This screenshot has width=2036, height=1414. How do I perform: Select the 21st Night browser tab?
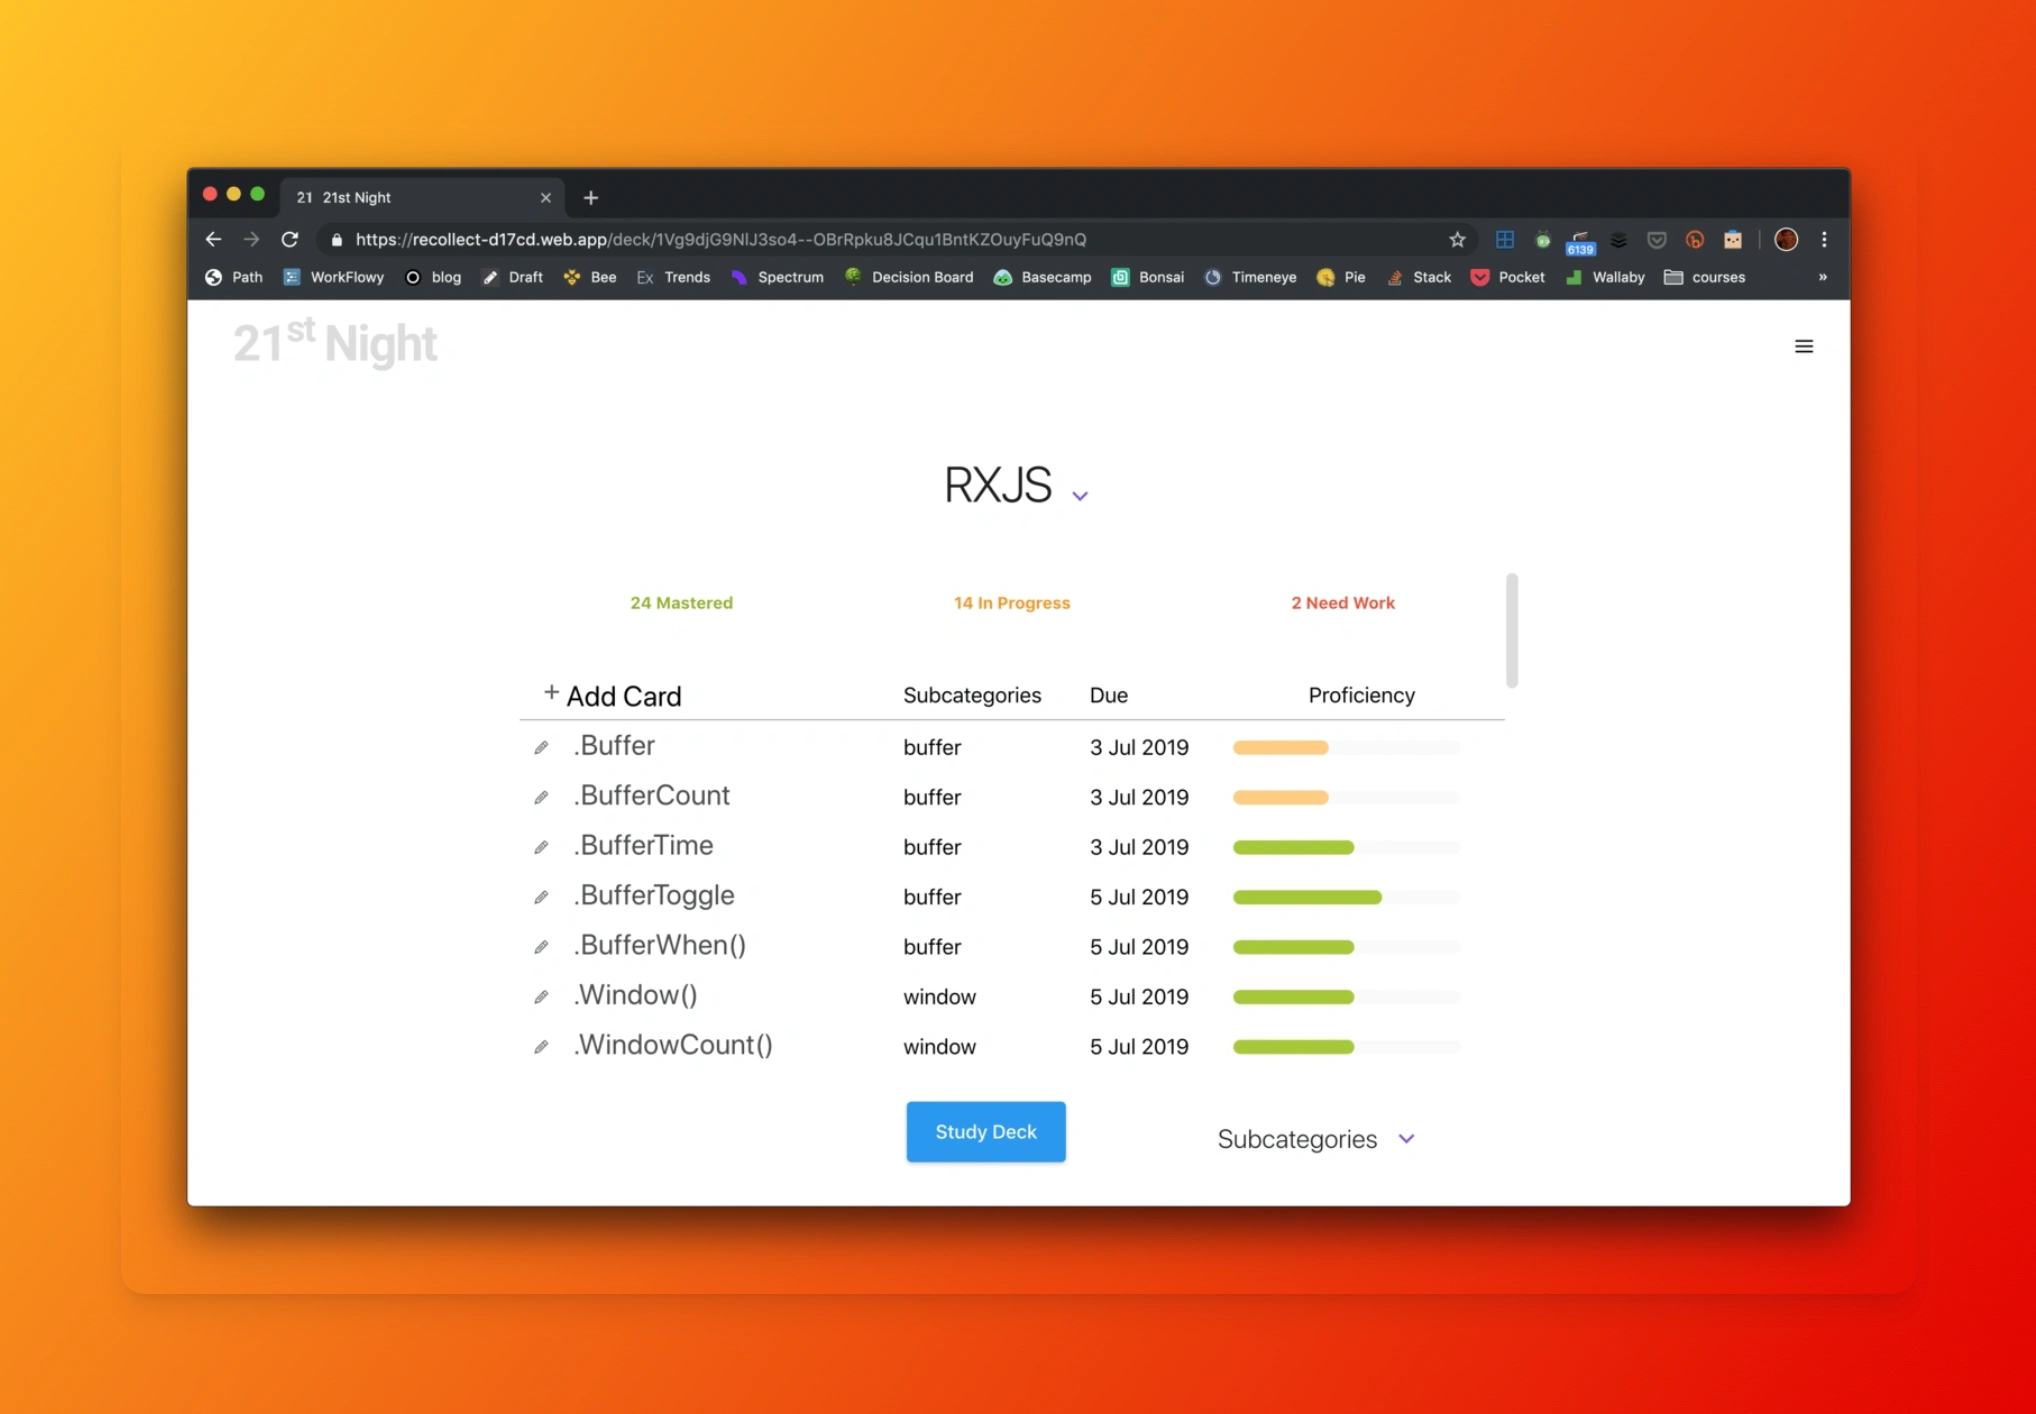point(423,198)
